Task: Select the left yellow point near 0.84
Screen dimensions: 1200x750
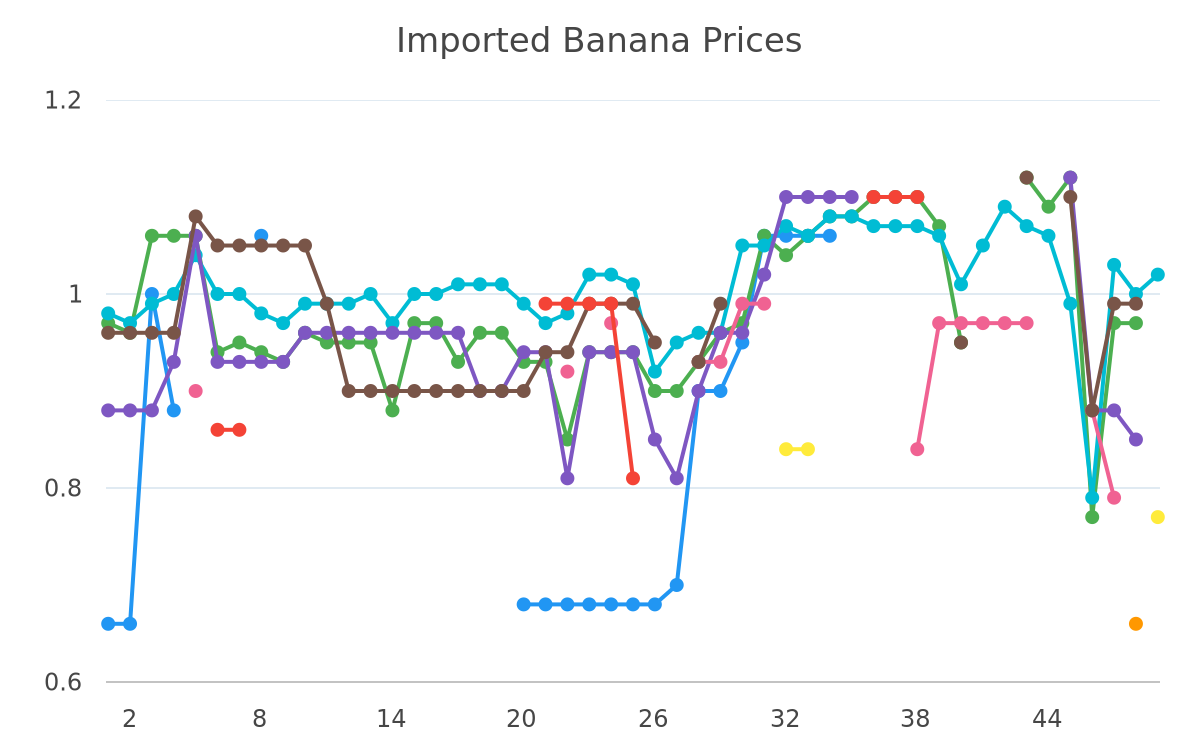Action: click(x=786, y=449)
